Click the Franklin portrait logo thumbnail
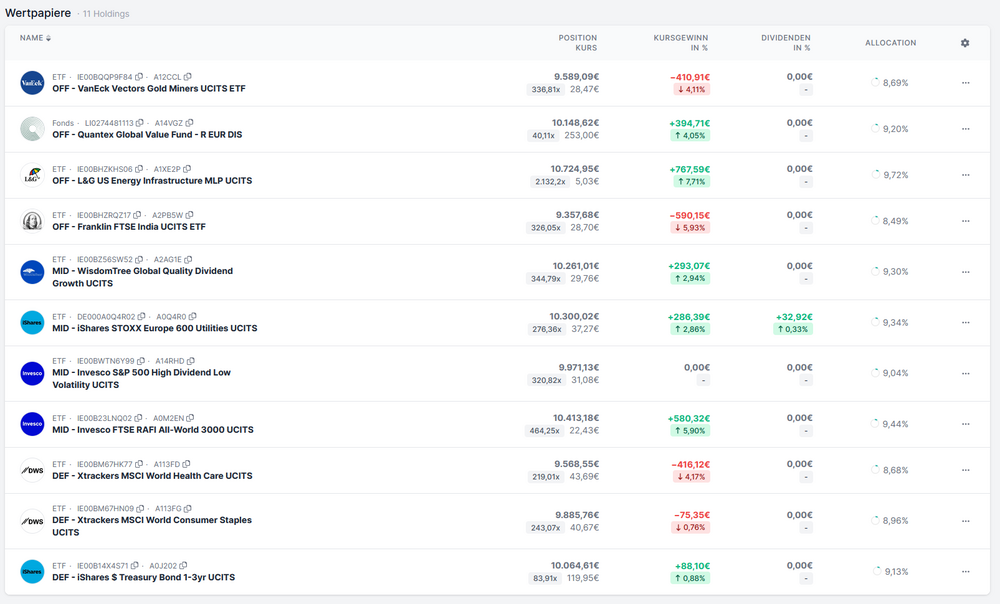1000x604 pixels. pyautogui.click(x=33, y=221)
